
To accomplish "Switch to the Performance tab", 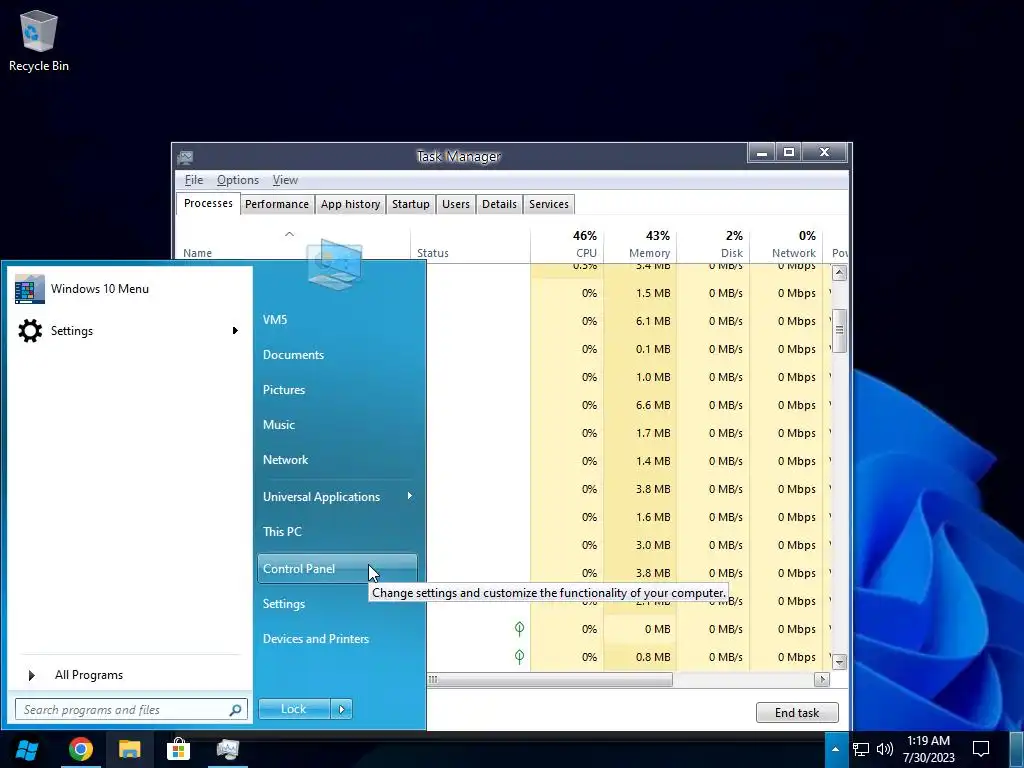I will 277,204.
